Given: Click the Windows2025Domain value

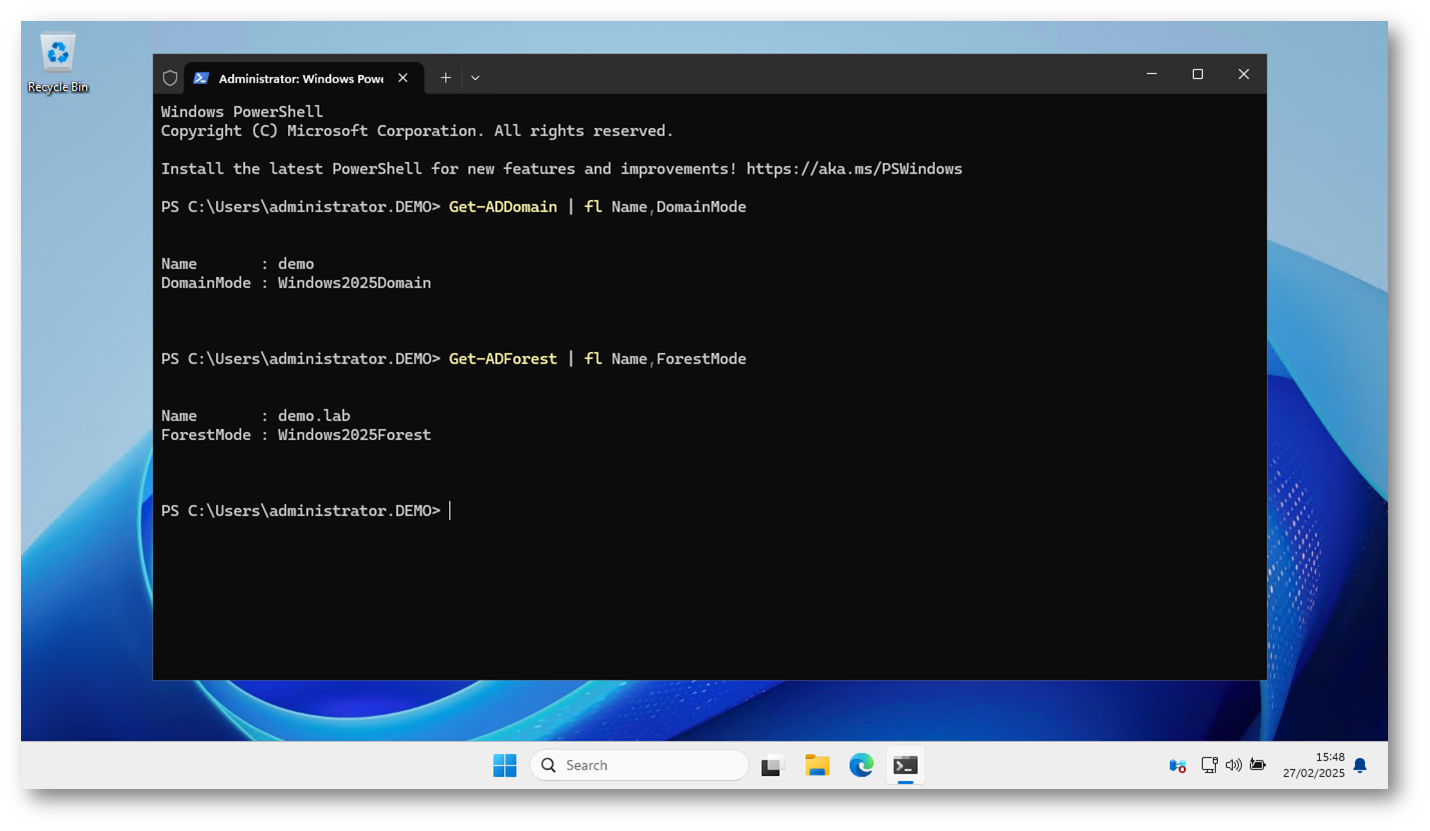Looking at the screenshot, I should click(x=354, y=283).
